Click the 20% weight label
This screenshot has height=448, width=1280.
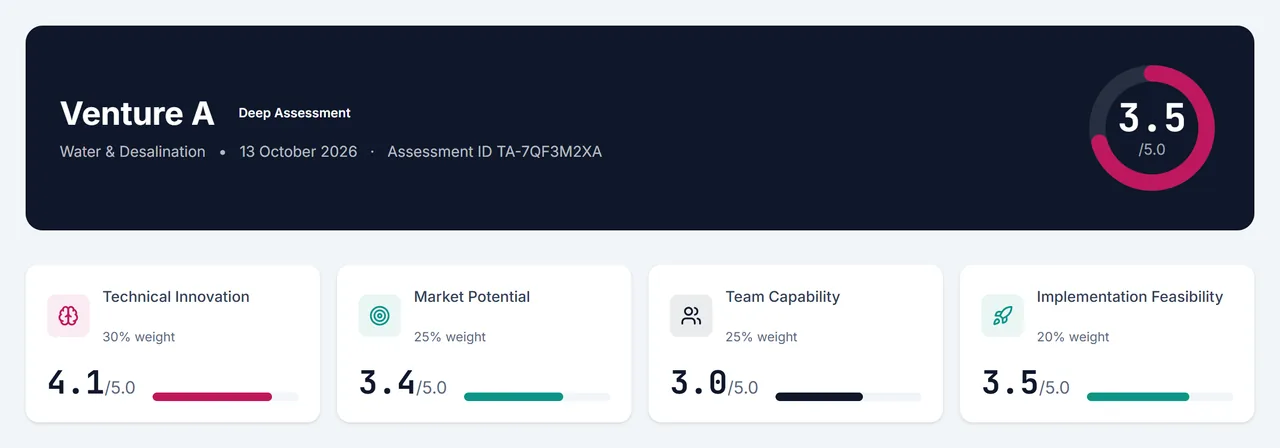click(1073, 337)
